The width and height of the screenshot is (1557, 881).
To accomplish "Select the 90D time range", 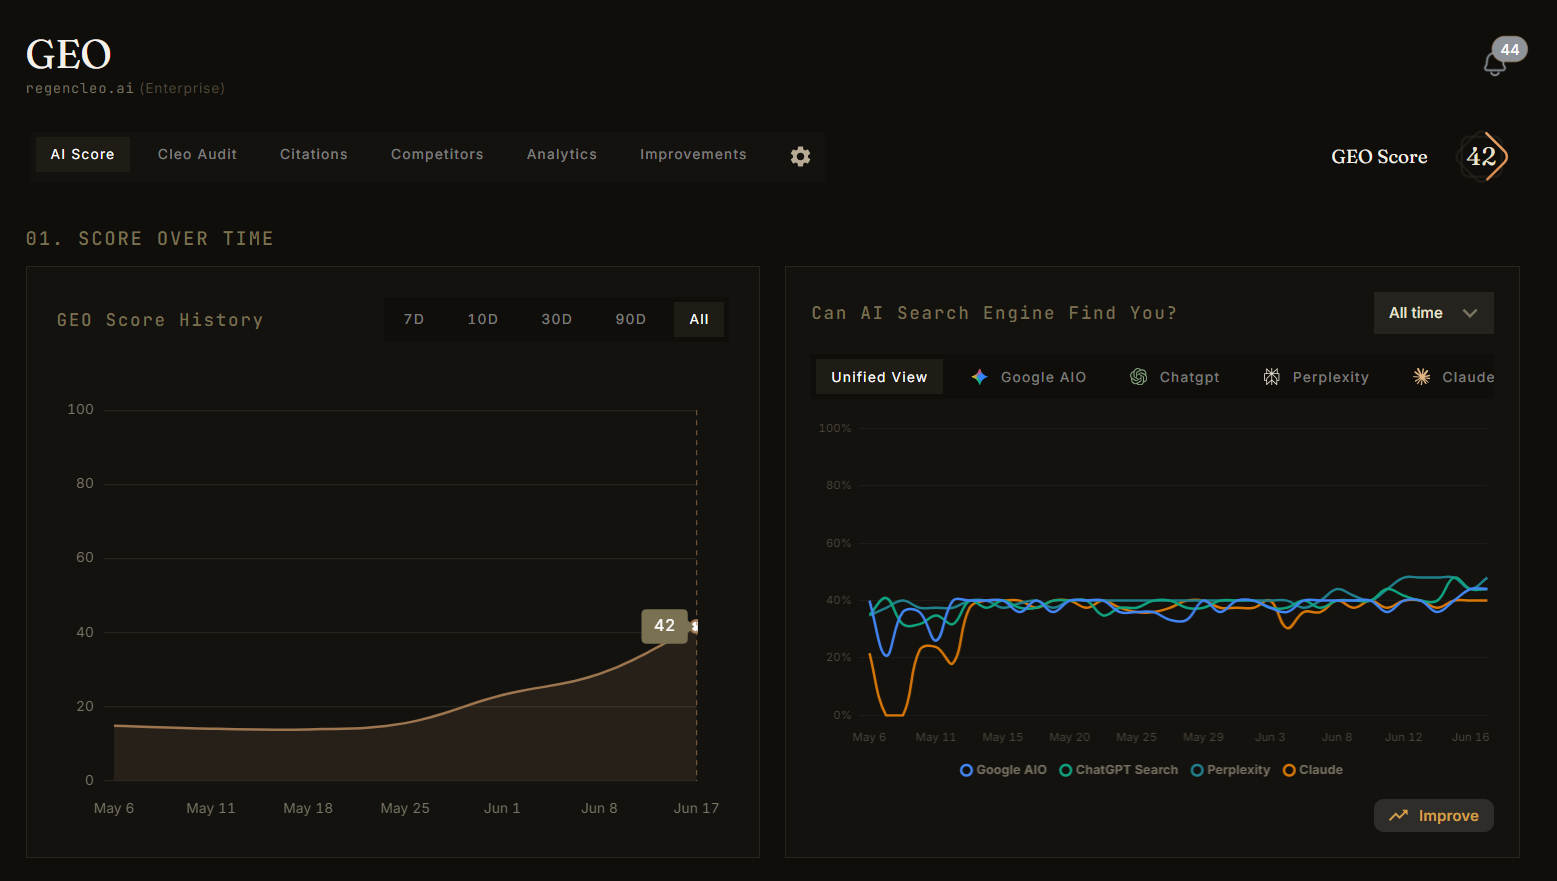I will tap(631, 319).
